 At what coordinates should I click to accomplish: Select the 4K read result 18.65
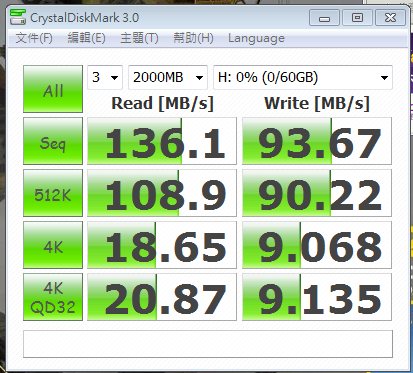pyautogui.click(x=162, y=245)
